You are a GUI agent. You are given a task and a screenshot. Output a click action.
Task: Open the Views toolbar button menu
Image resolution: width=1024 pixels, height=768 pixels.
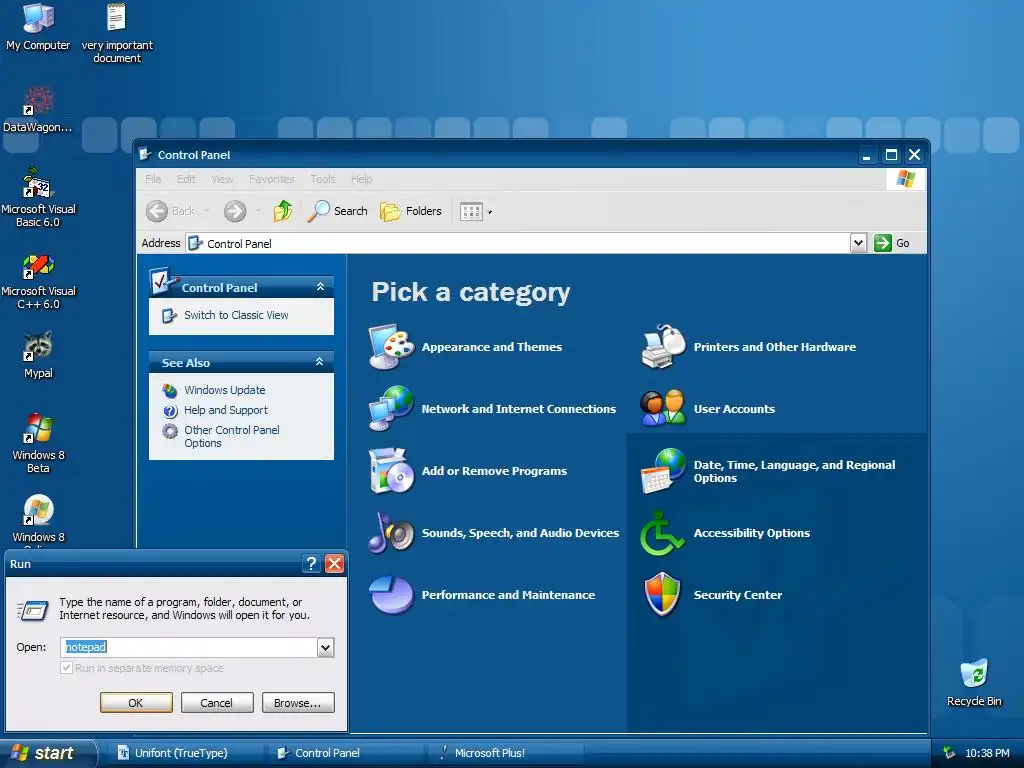475,211
